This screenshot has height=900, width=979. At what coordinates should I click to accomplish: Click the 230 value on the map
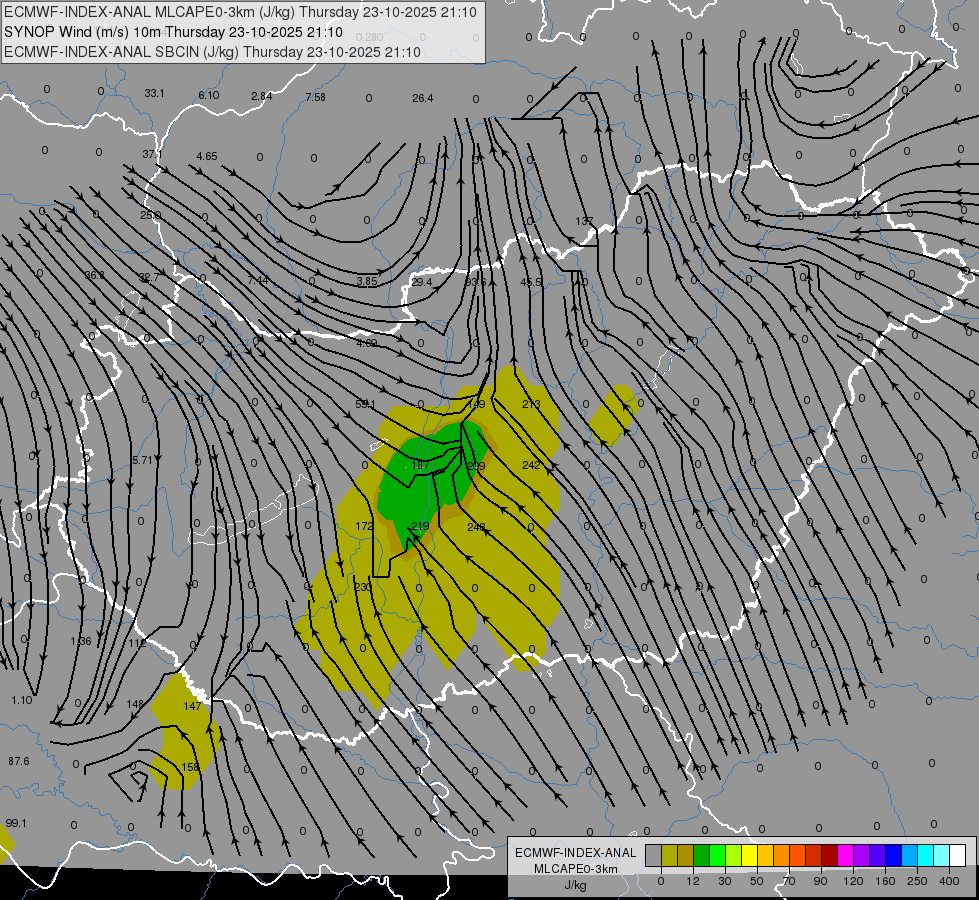pos(363,587)
